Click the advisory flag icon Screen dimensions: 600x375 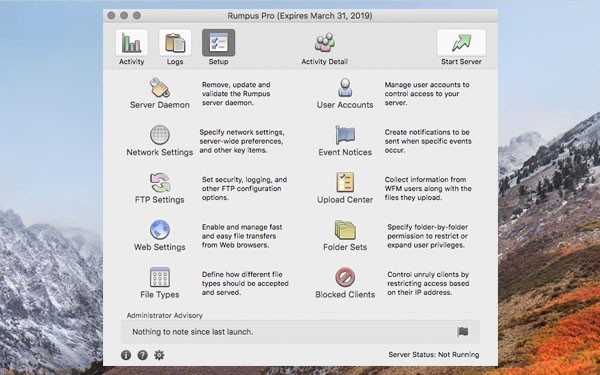click(463, 331)
